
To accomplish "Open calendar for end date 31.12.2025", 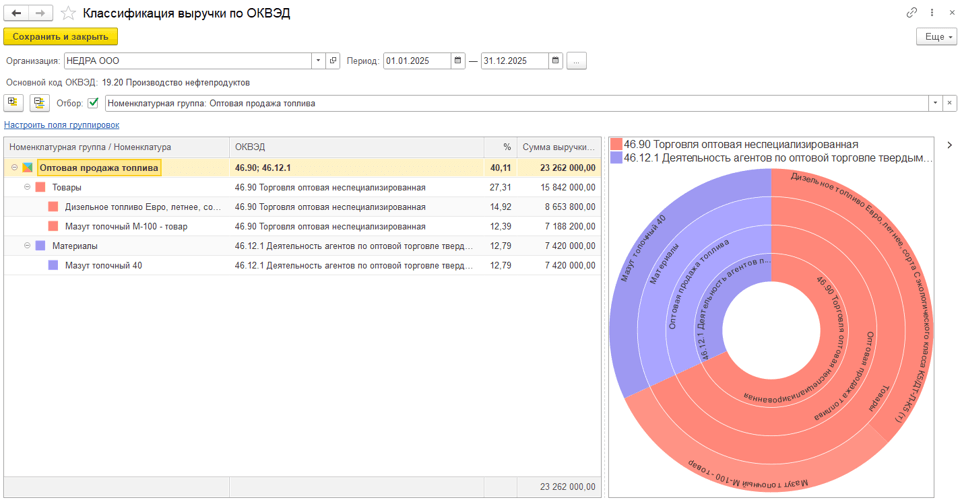I will 556,61.
